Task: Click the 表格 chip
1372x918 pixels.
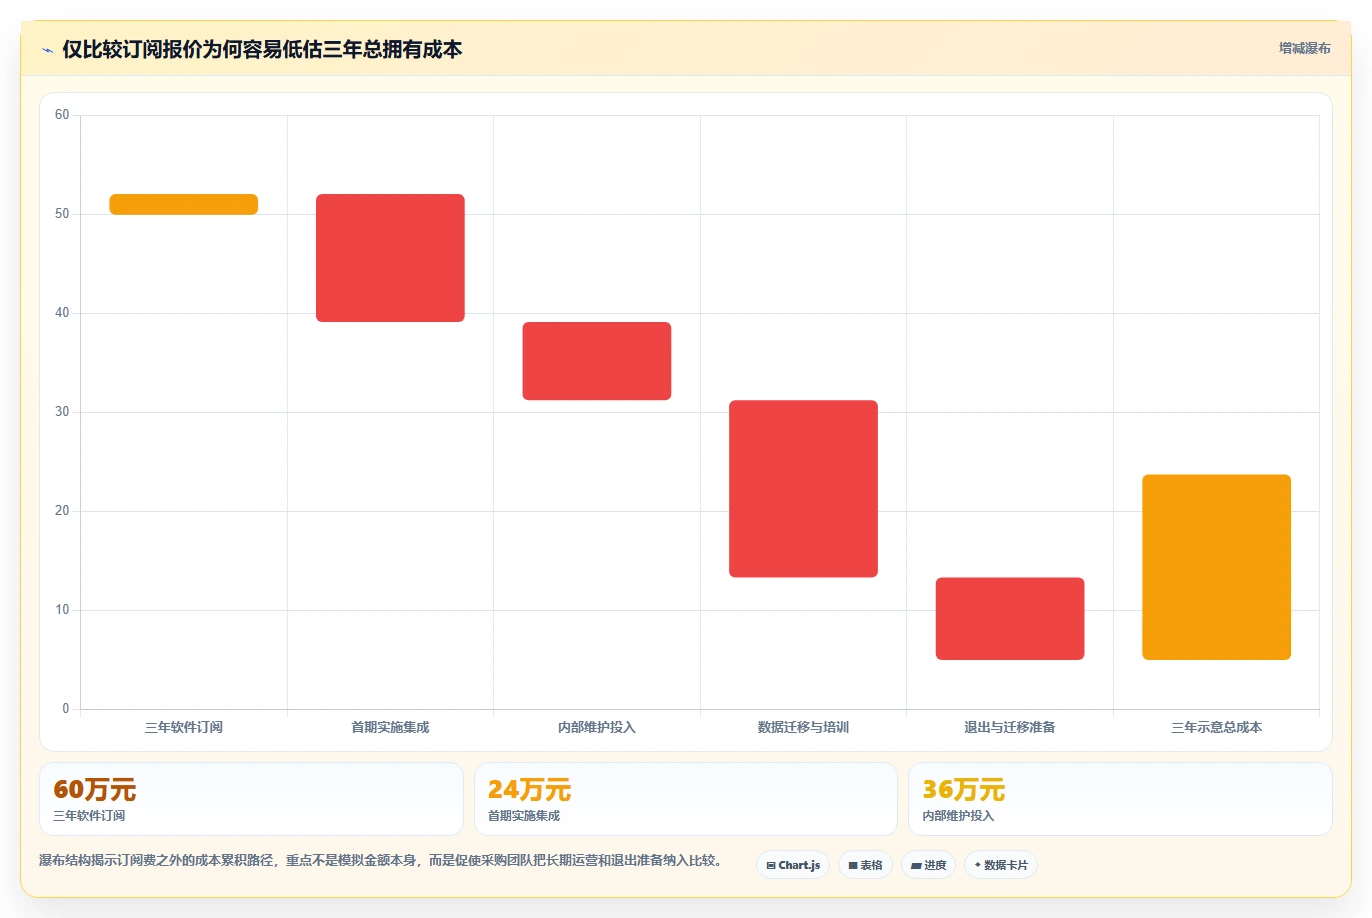Action: point(865,865)
